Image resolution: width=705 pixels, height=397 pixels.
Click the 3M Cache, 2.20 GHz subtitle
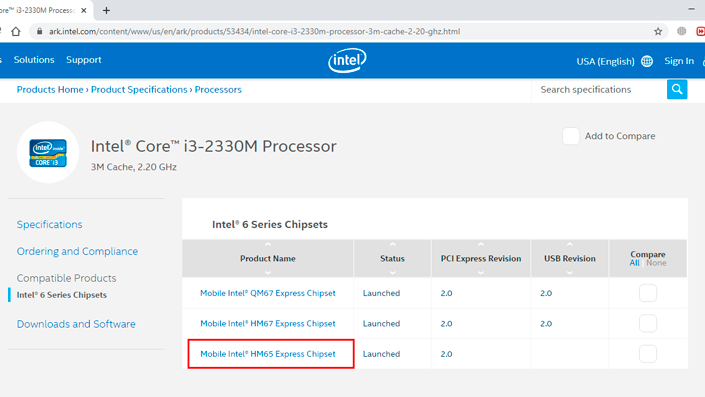[x=134, y=167]
